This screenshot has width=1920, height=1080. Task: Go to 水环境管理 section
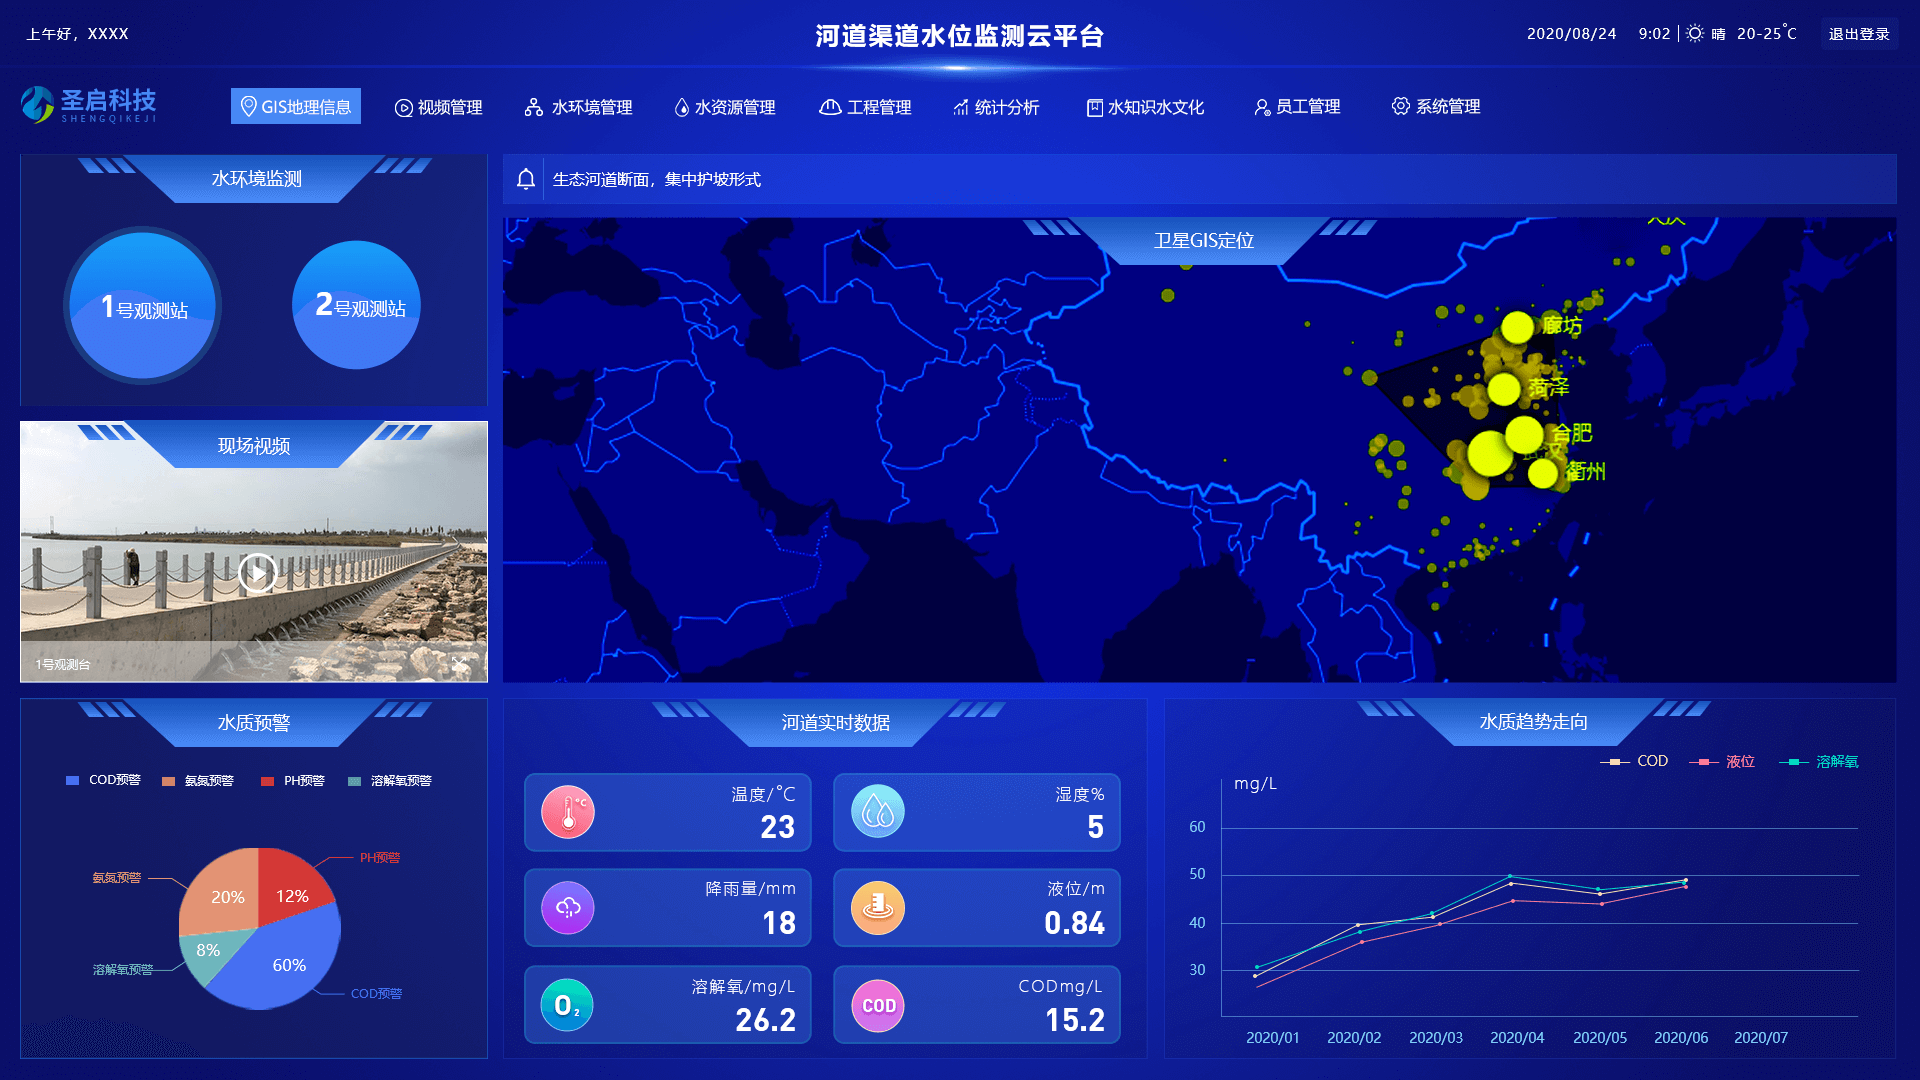coord(578,107)
